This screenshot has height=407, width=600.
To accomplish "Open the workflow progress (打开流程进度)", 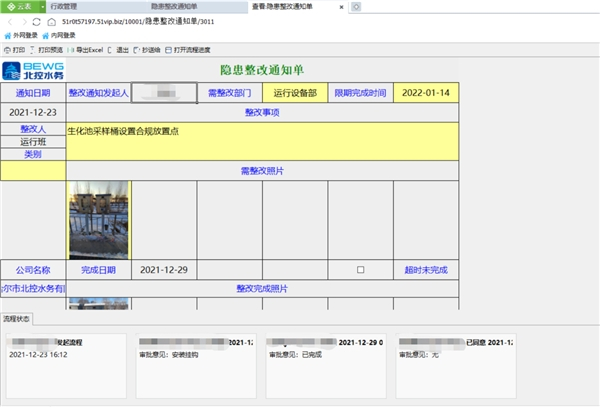I will pos(190,49).
